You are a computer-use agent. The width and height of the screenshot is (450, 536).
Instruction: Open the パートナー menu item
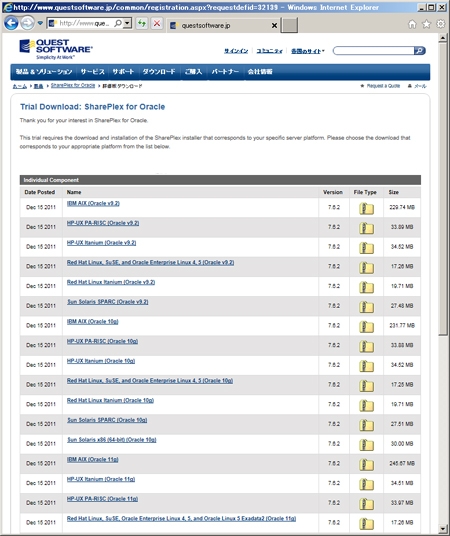tap(225, 72)
